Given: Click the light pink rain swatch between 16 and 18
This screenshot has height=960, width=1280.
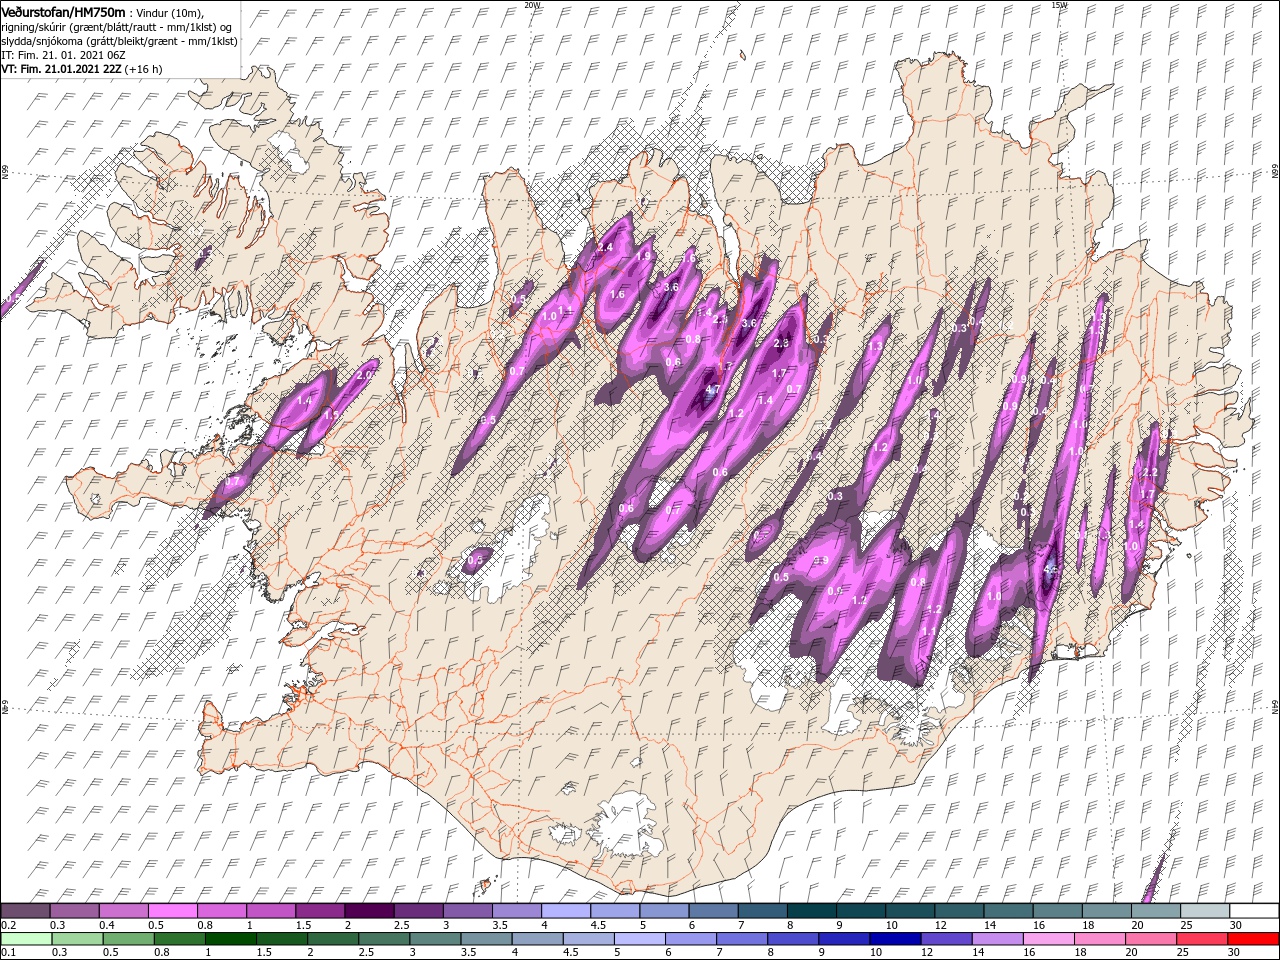Looking at the screenshot, I should tap(1049, 939).
